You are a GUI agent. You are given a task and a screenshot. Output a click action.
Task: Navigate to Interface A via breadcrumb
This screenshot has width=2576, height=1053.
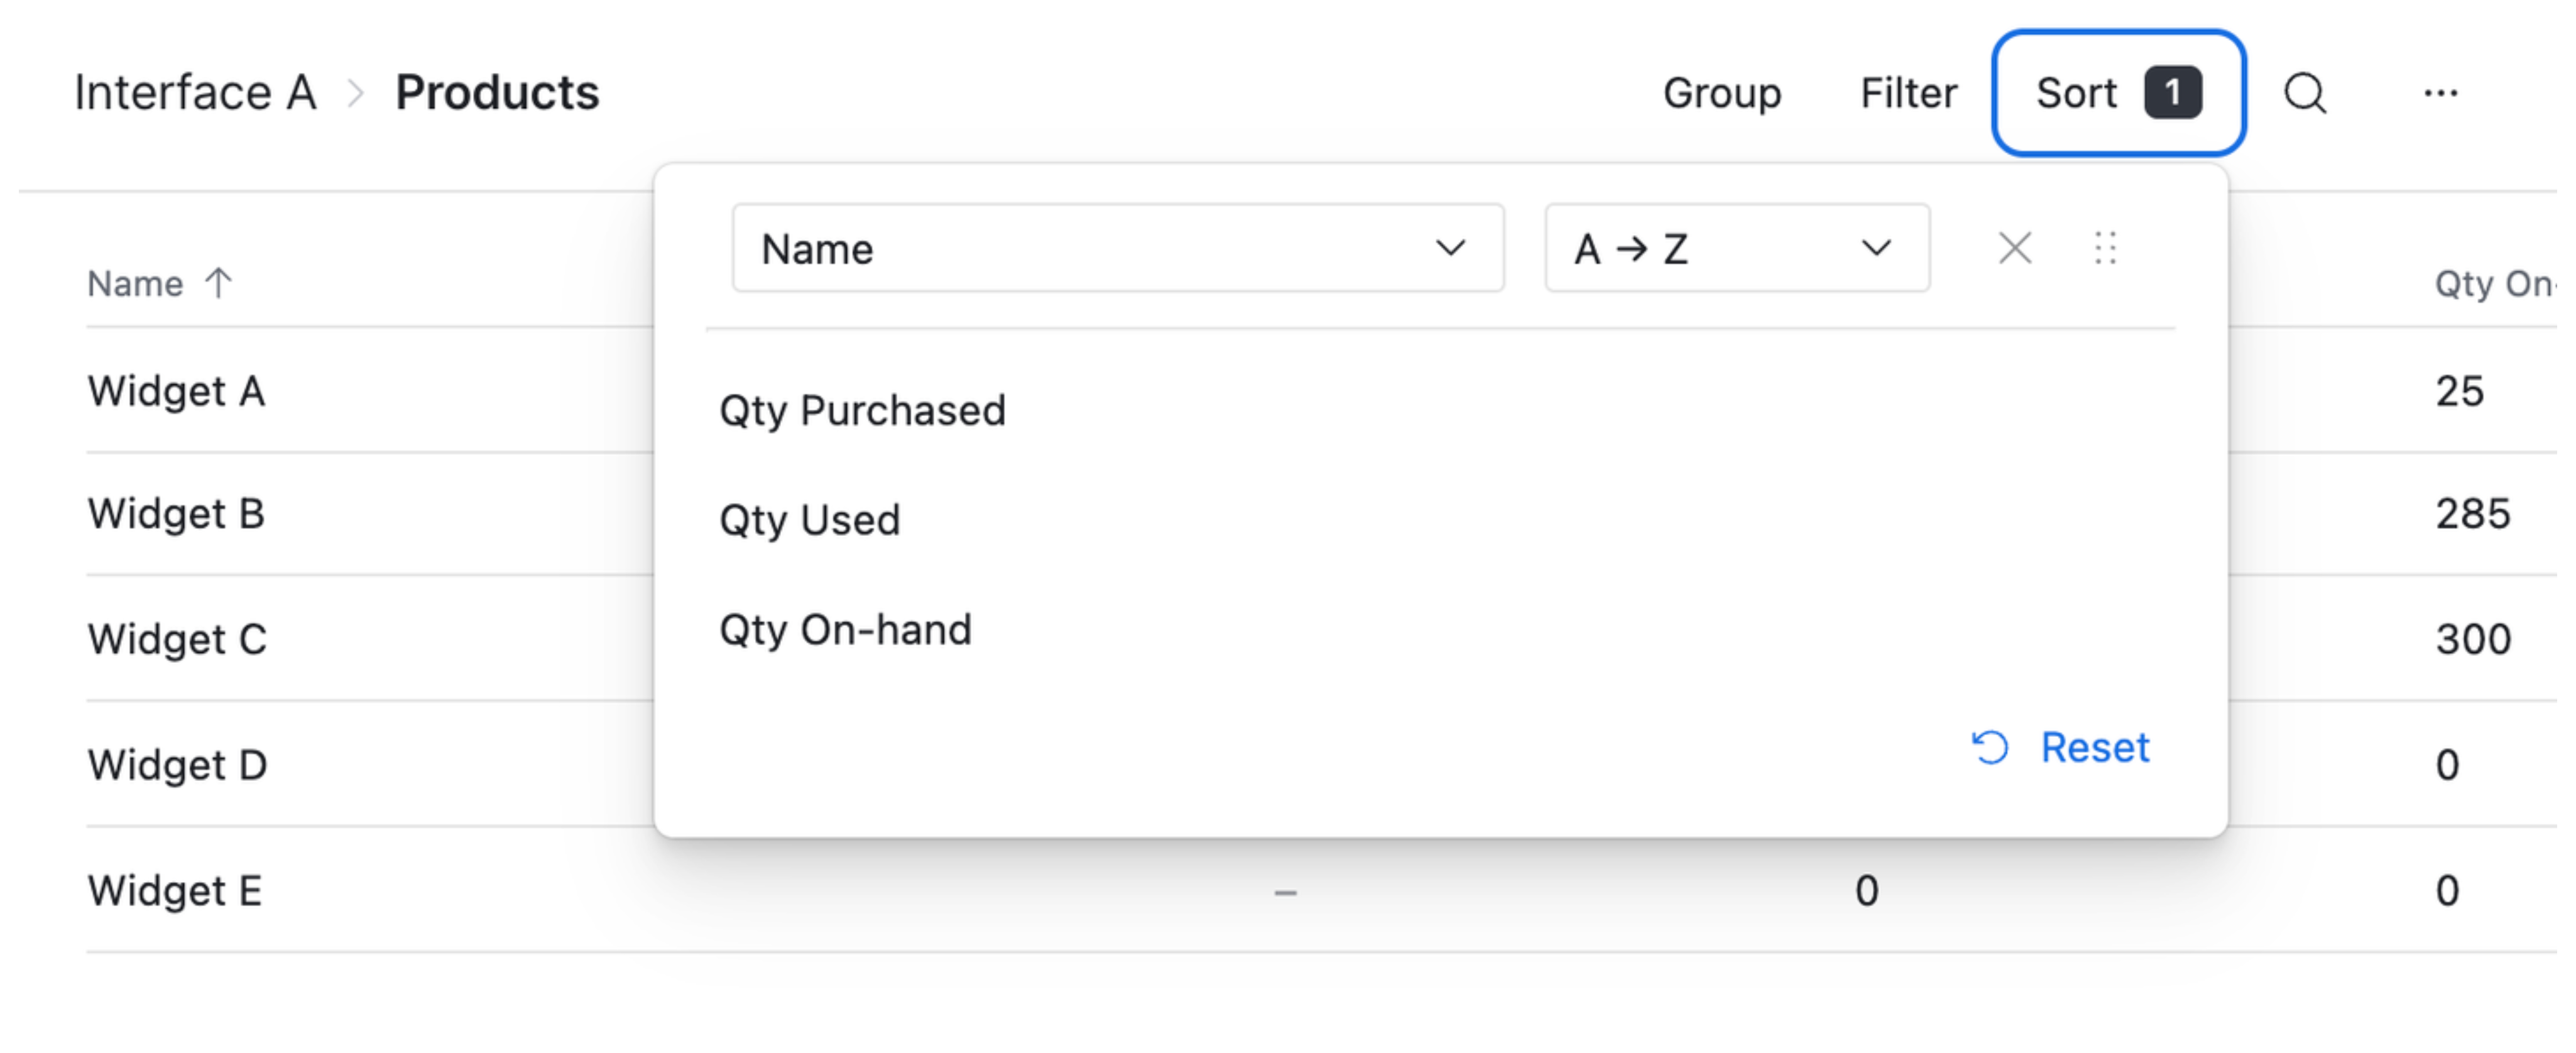(196, 92)
